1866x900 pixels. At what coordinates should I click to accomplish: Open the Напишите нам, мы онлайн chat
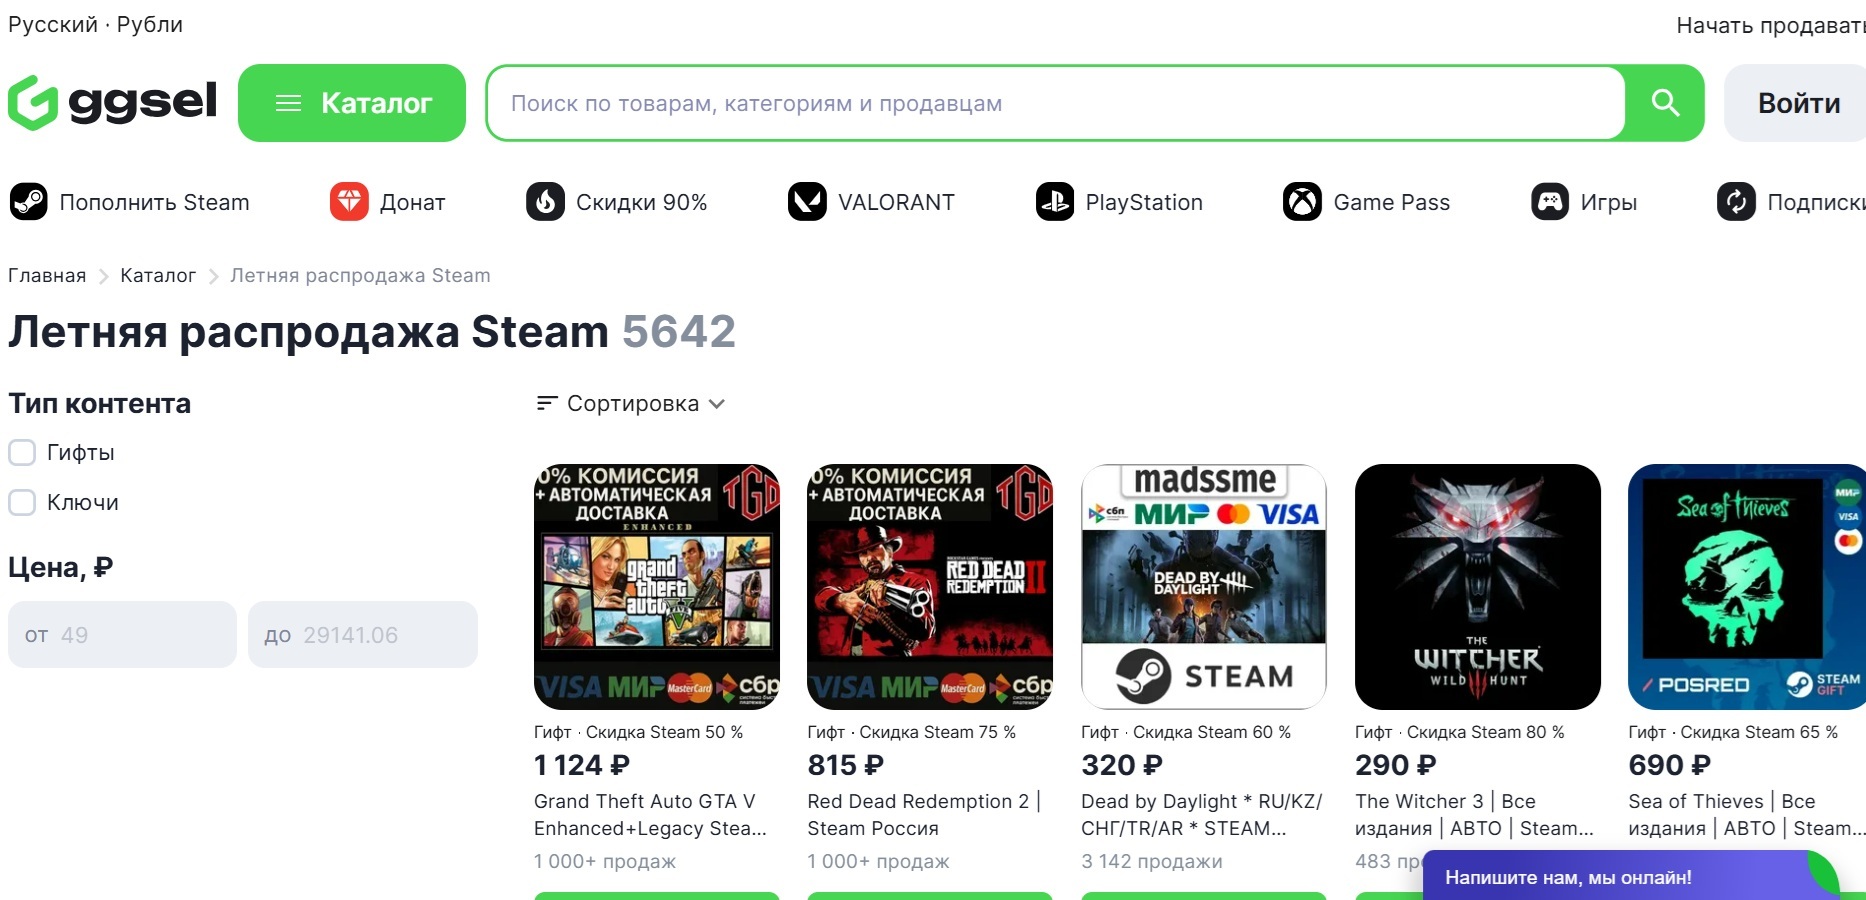(1630, 875)
